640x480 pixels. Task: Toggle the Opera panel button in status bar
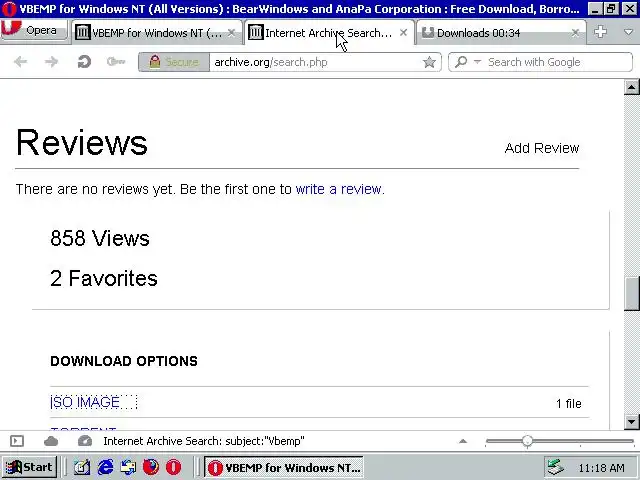pos(17,441)
